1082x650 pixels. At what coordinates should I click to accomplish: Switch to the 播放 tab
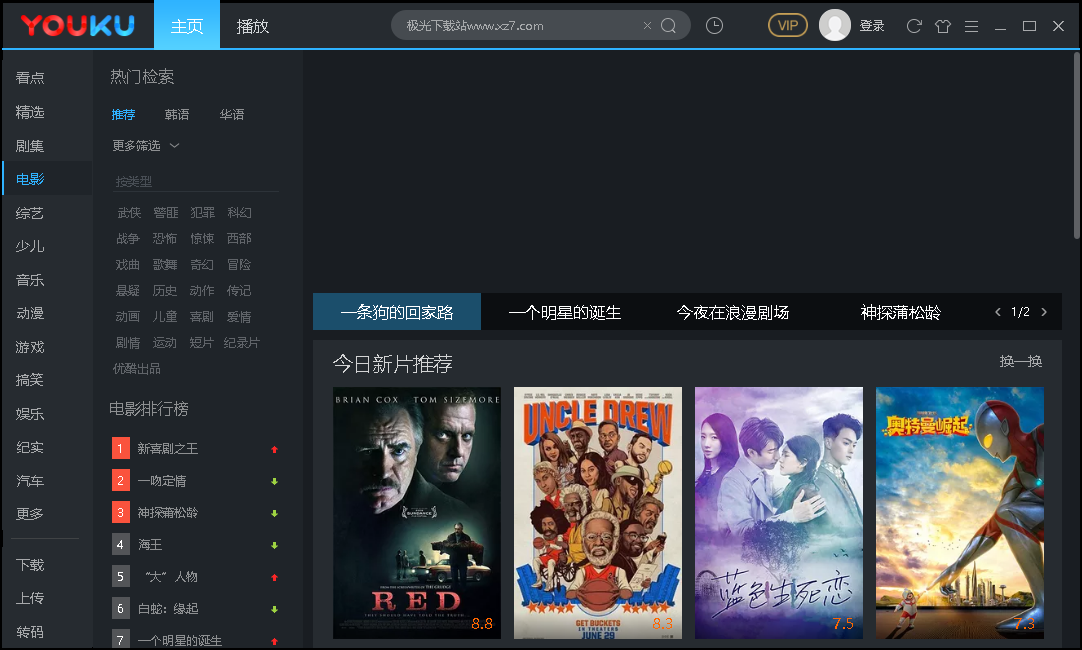pos(252,26)
